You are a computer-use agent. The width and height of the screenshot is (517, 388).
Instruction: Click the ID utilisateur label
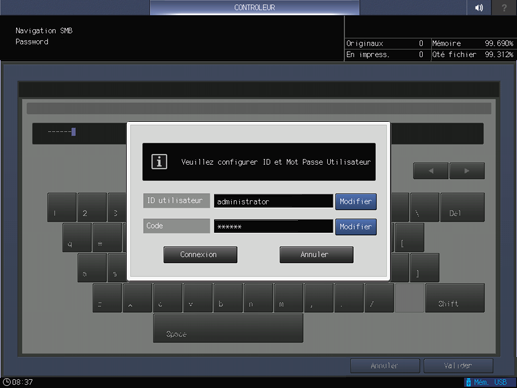point(176,201)
